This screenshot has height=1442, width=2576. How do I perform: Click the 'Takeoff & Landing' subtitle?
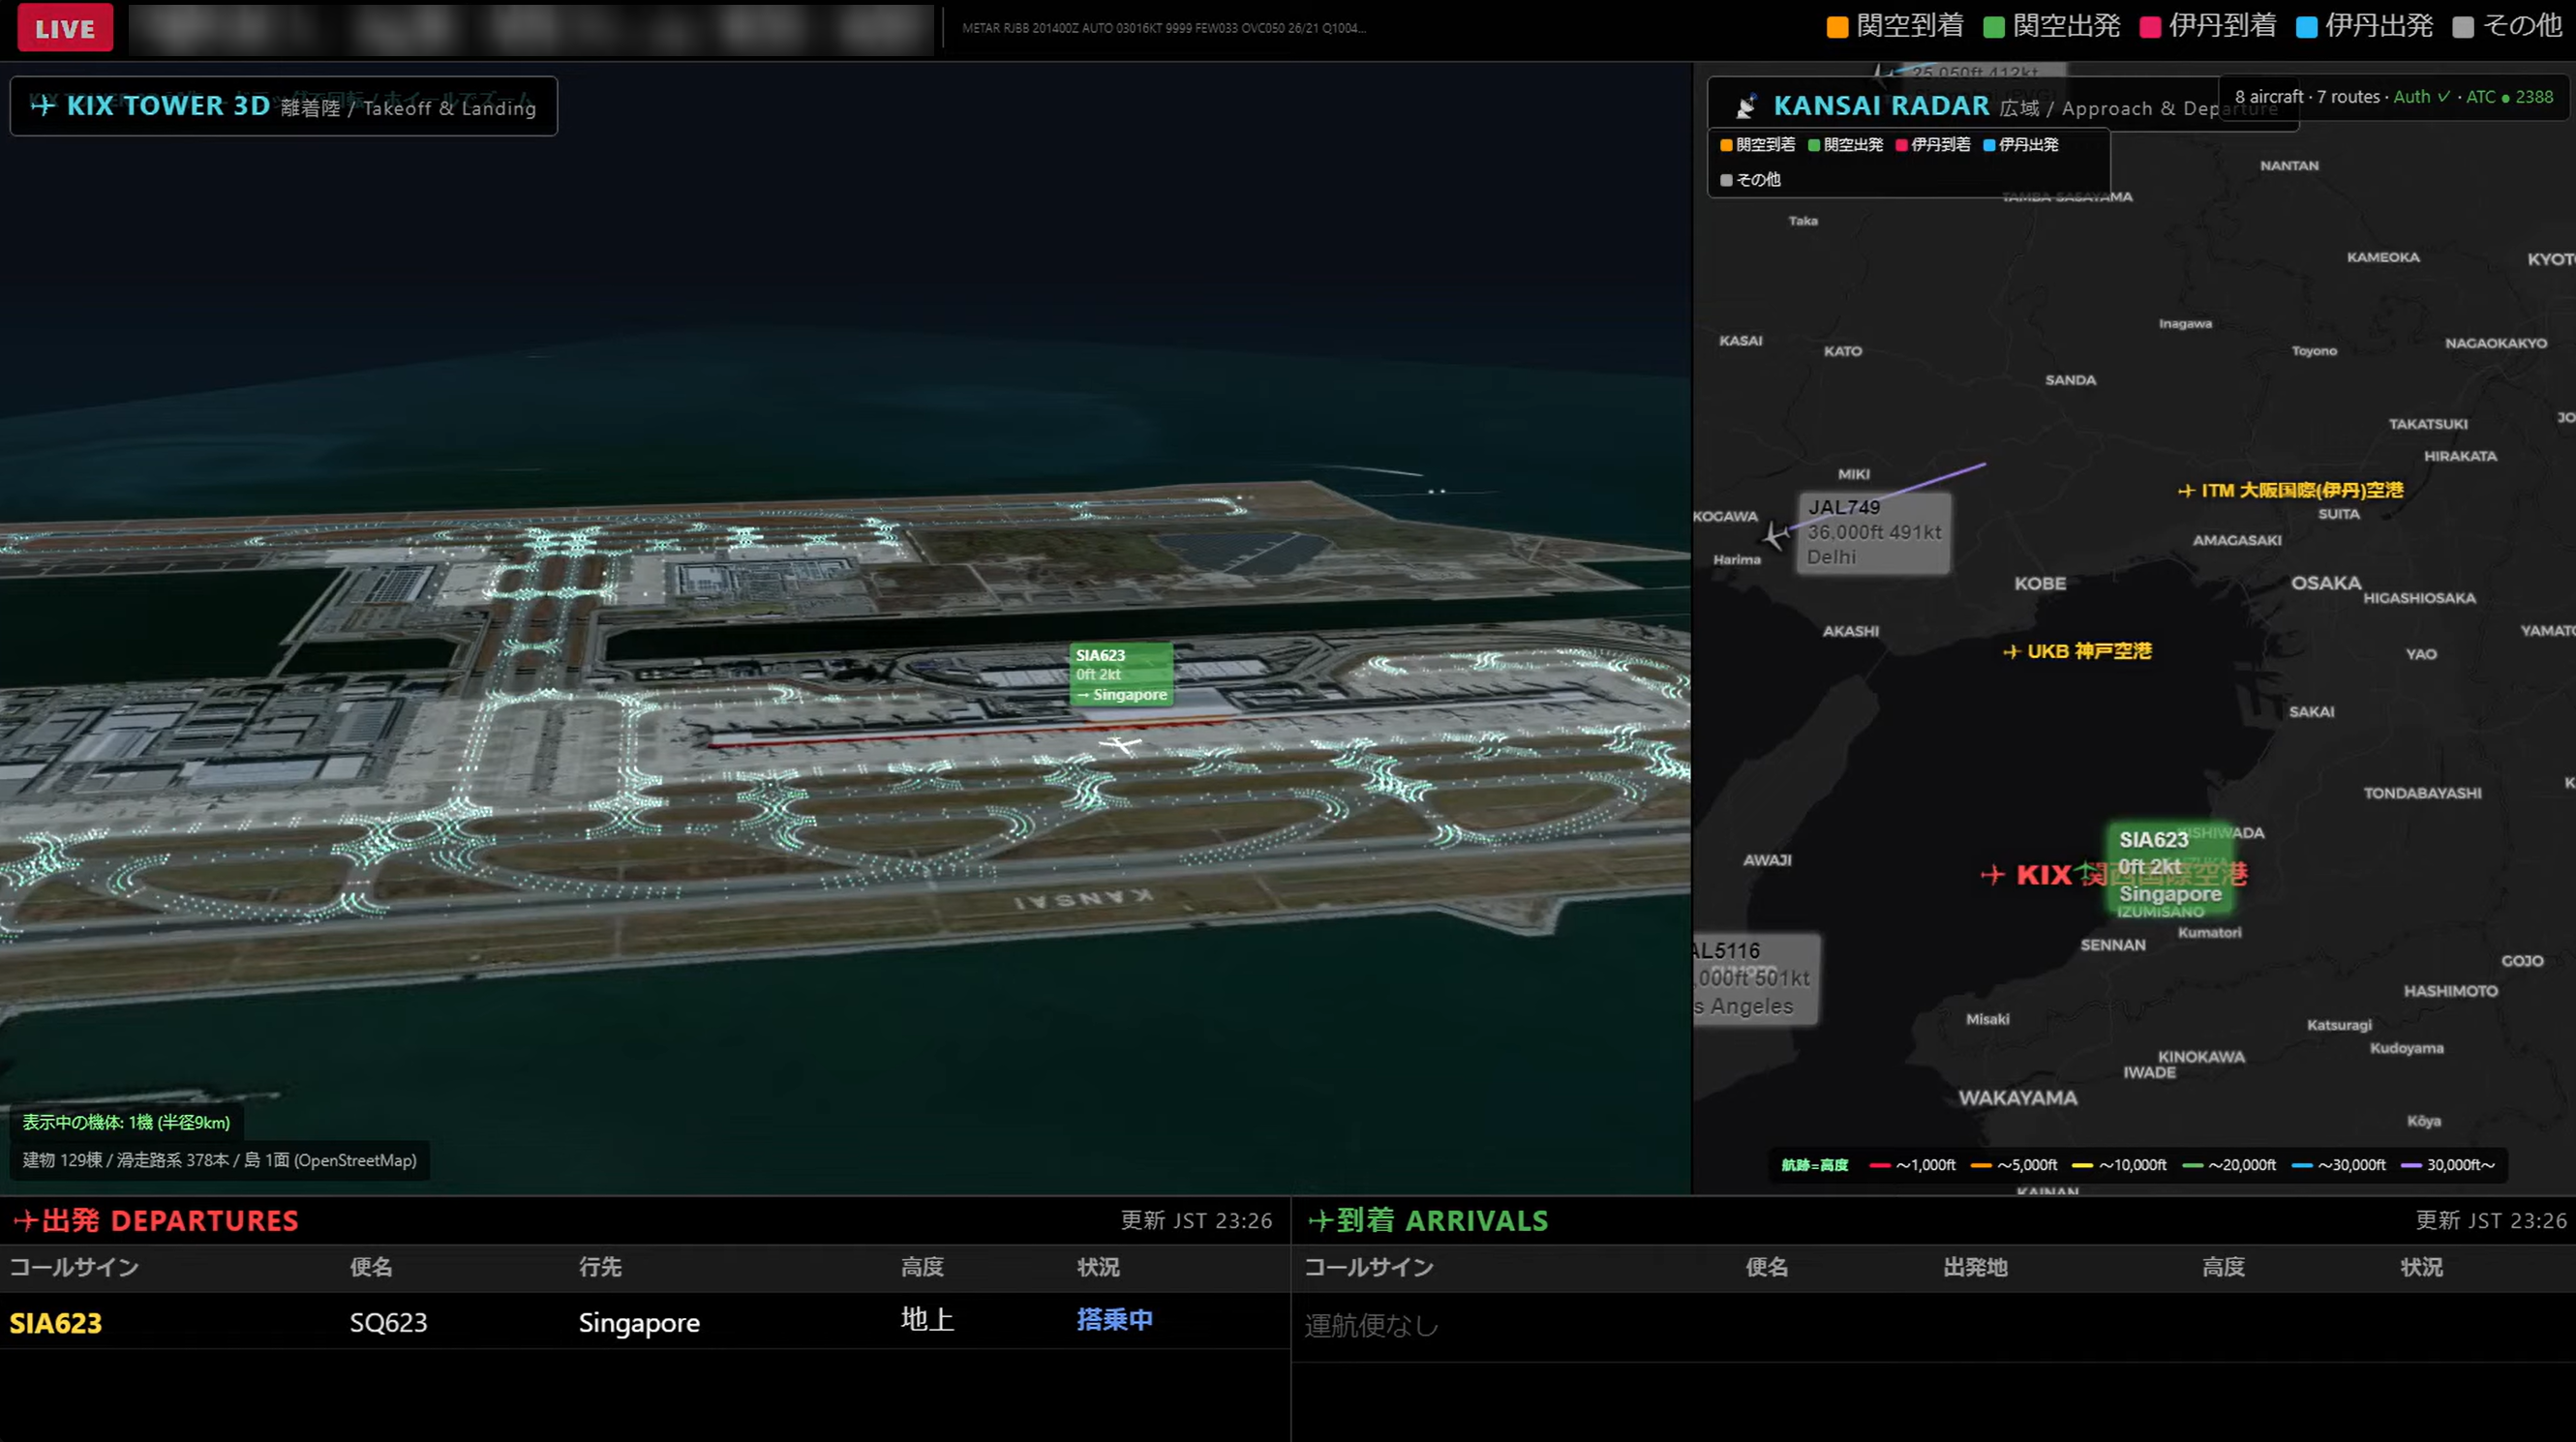pyautogui.click(x=449, y=108)
